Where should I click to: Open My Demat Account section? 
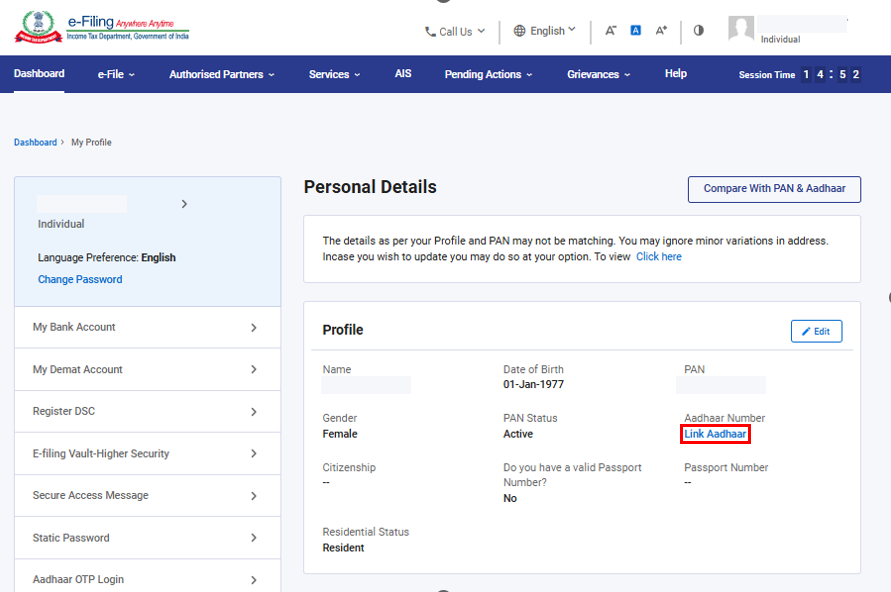(148, 370)
